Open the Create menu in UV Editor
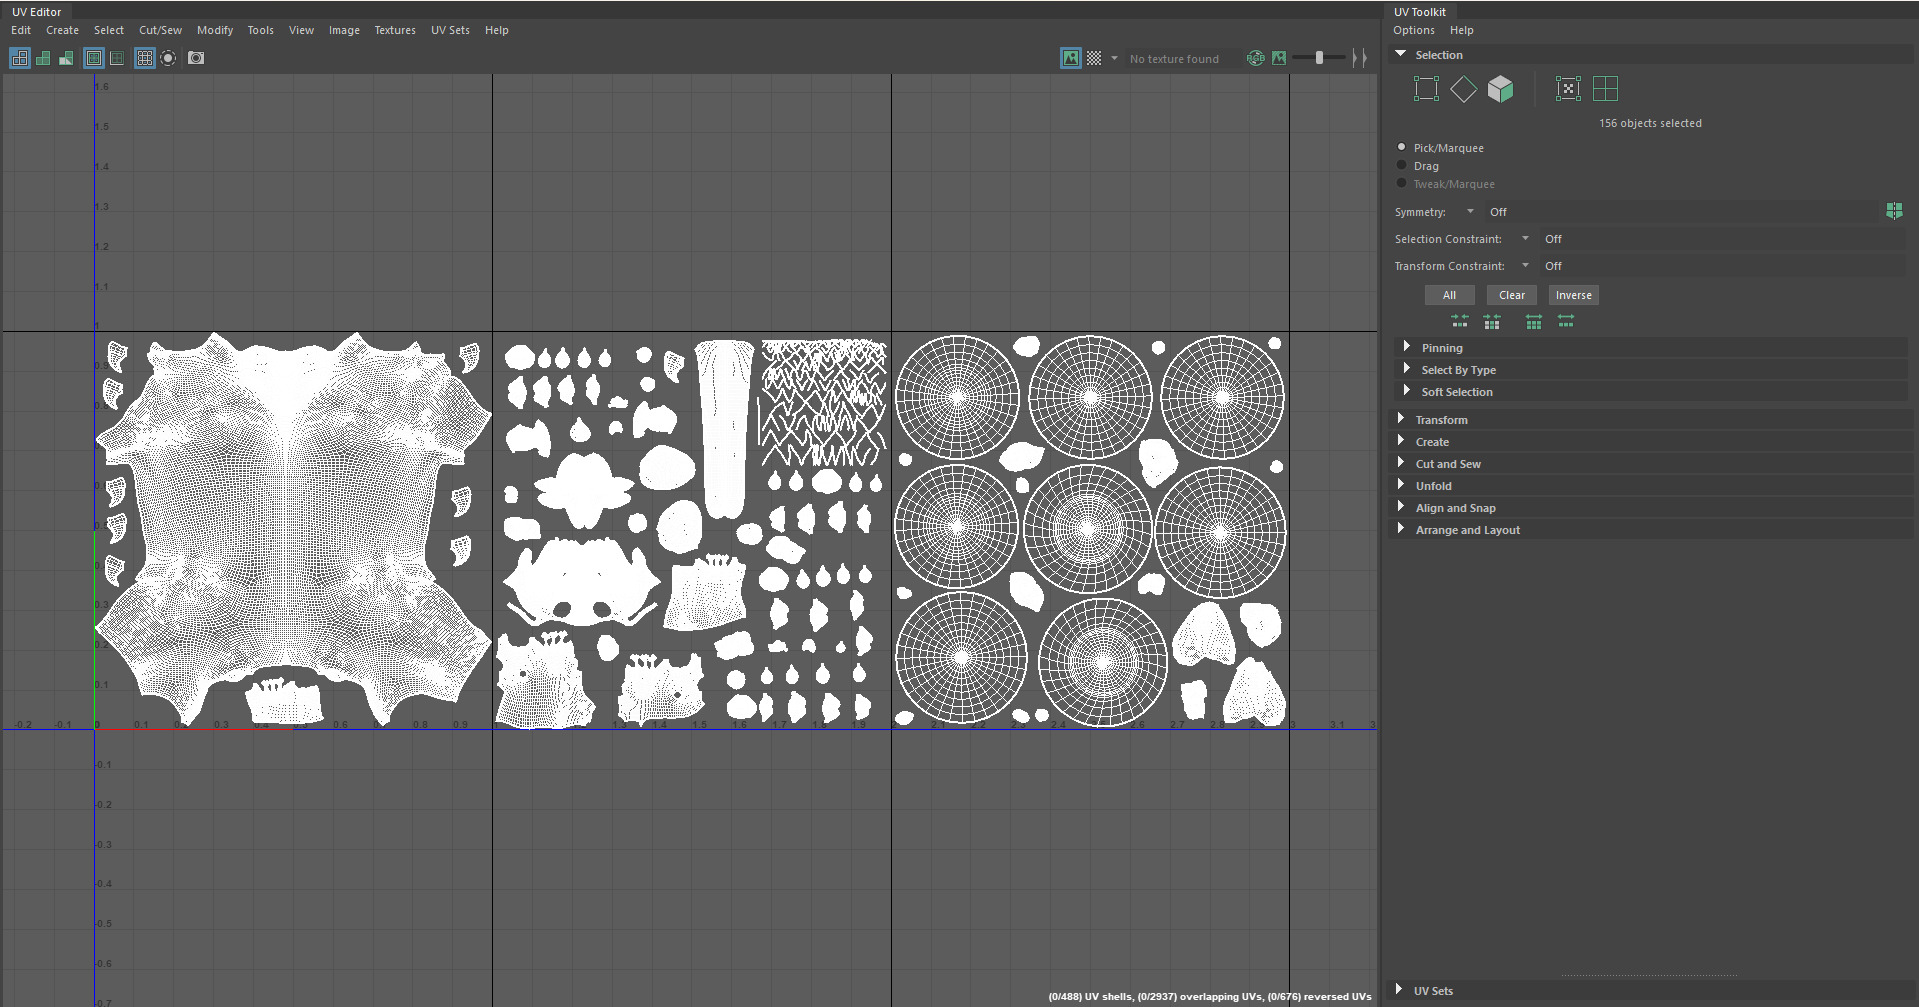The height and width of the screenshot is (1007, 1919). coord(62,30)
